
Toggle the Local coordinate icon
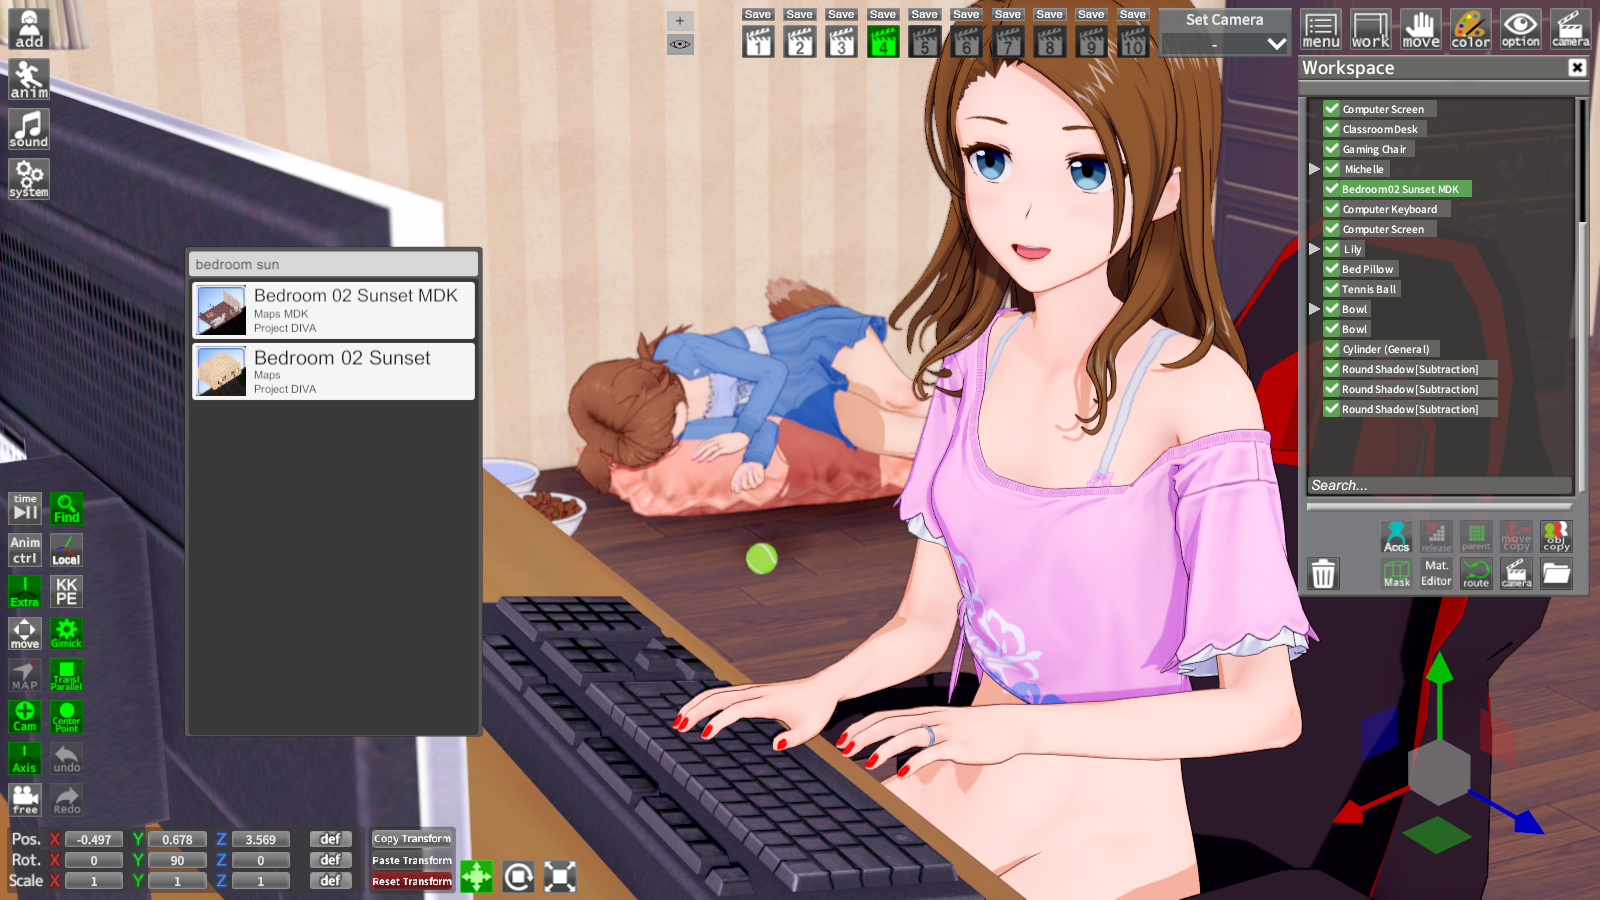(x=66, y=550)
